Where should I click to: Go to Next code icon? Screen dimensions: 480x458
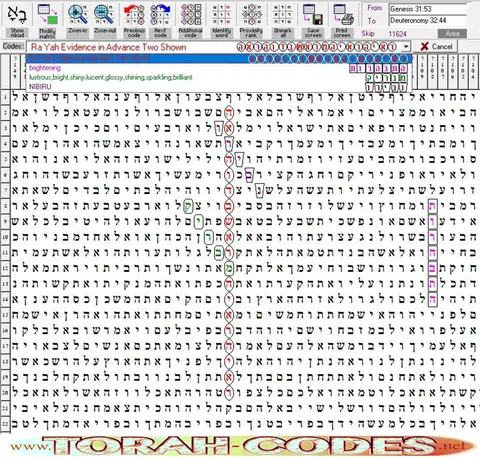(160, 15)
